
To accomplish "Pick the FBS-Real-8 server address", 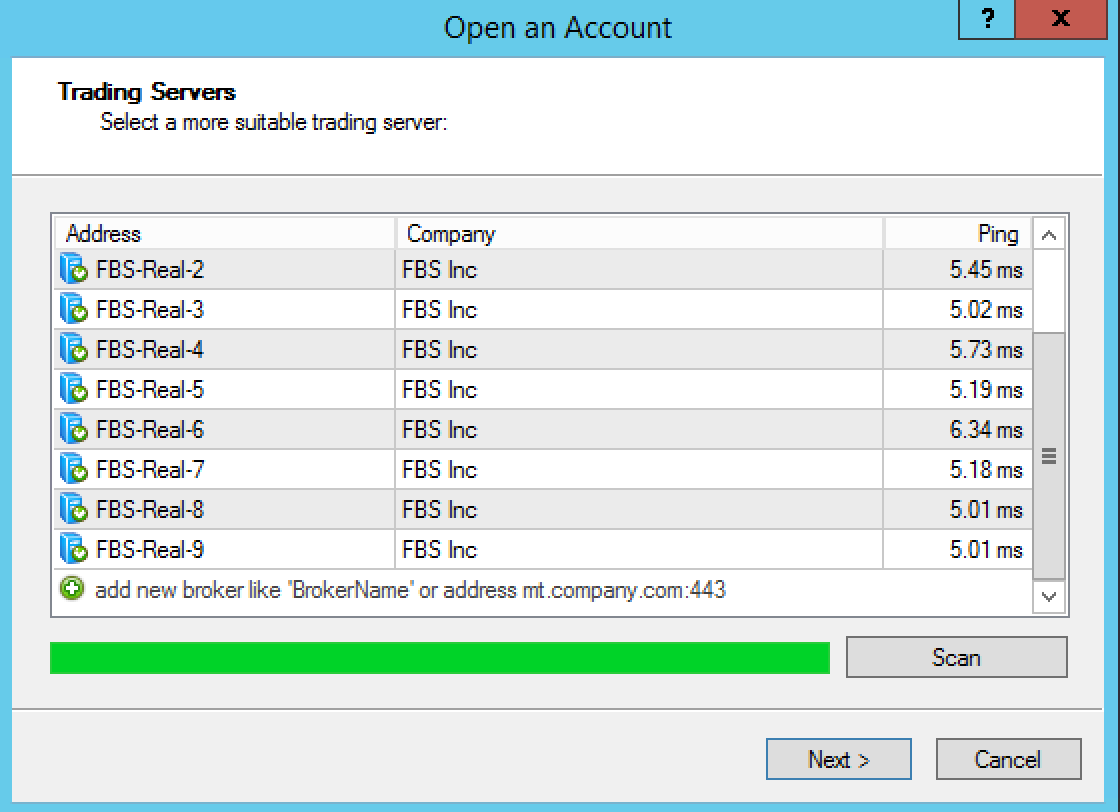I will click(150, 509).
